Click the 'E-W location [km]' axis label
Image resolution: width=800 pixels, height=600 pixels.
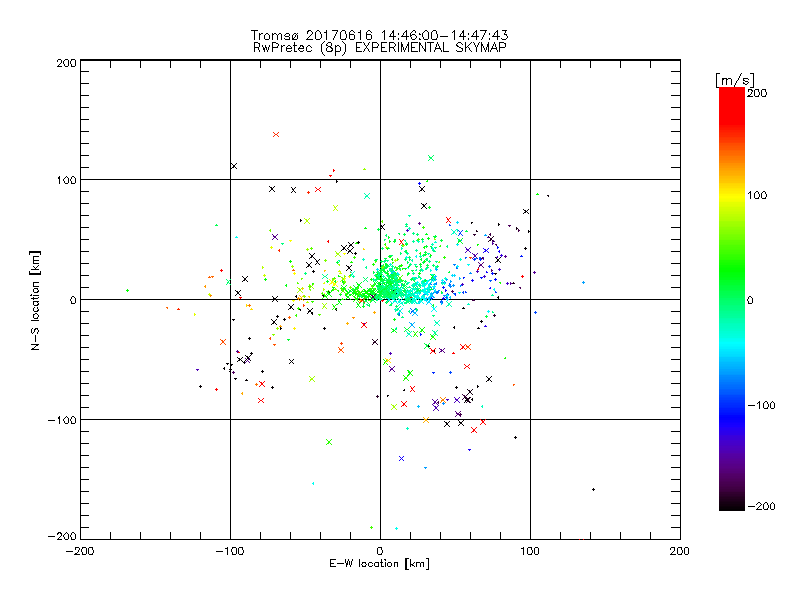(x=379, y=563)
